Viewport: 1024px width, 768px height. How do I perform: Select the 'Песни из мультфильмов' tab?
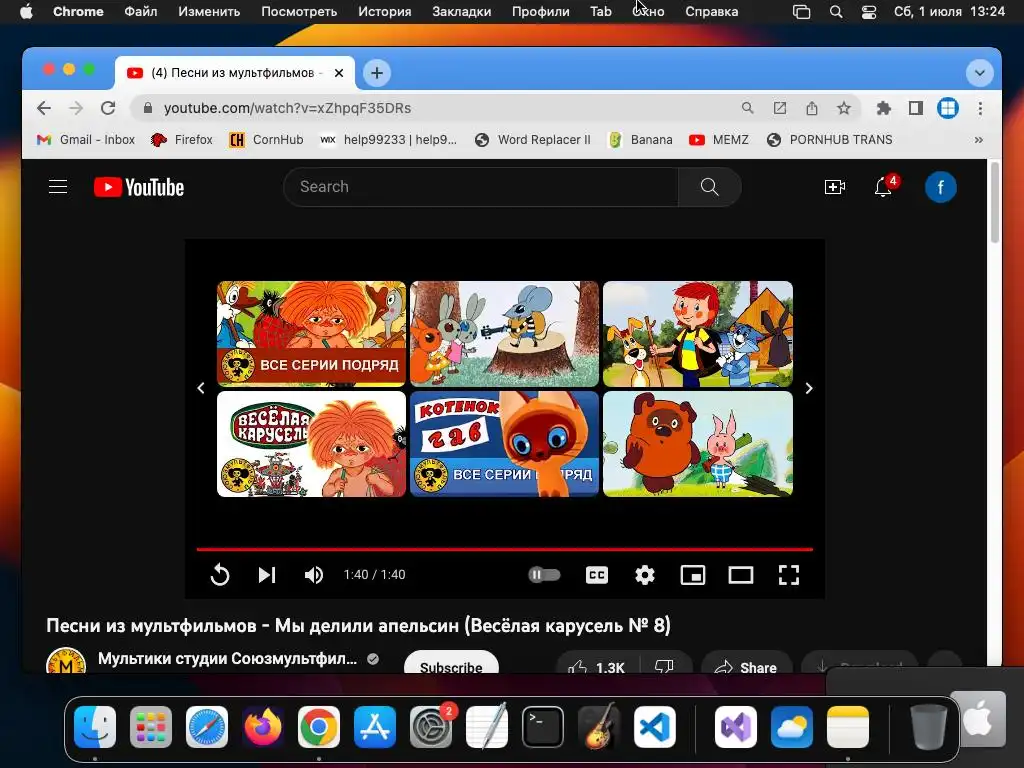tap(235, 72)
